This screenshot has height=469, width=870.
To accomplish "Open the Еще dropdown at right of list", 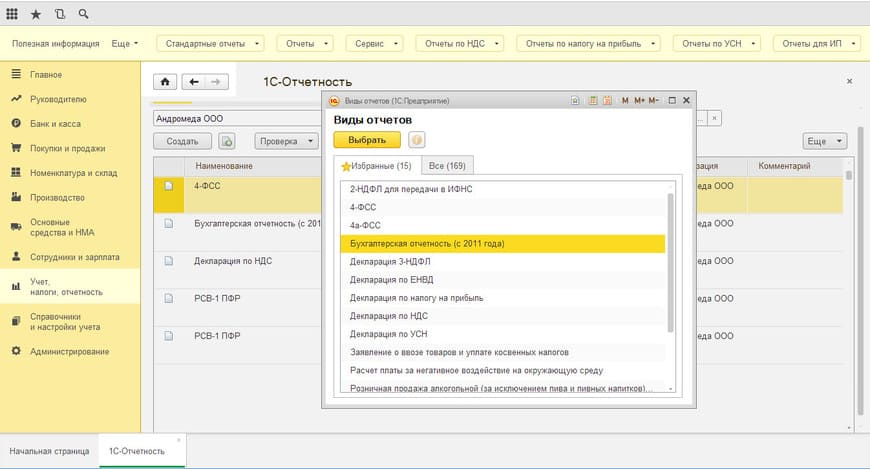I will [x=825, y=142].
